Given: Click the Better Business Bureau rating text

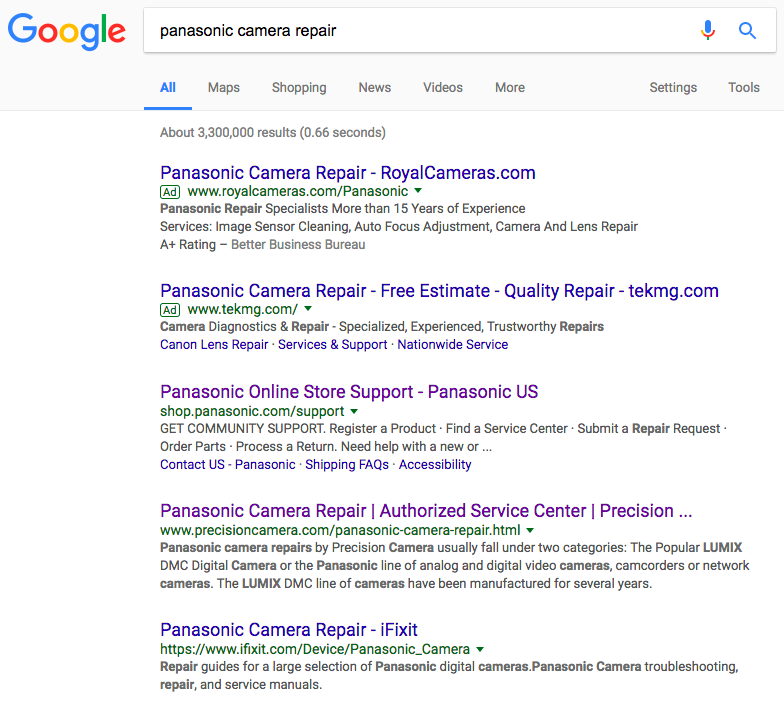Looking at the screenshot, I should tap(298, 244).
